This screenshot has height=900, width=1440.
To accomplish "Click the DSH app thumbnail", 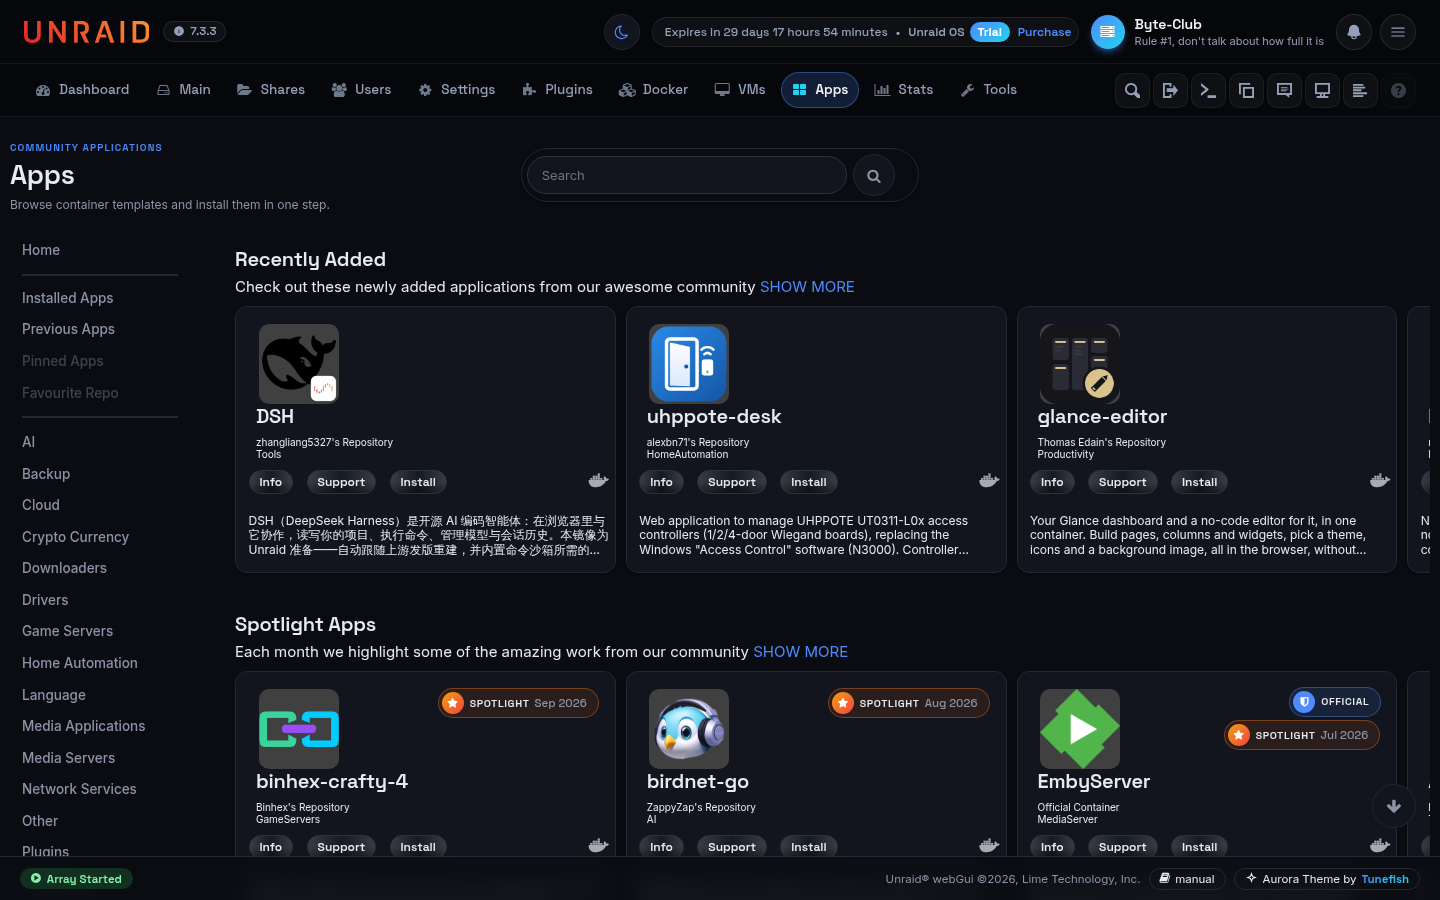I will click(299, 364).
